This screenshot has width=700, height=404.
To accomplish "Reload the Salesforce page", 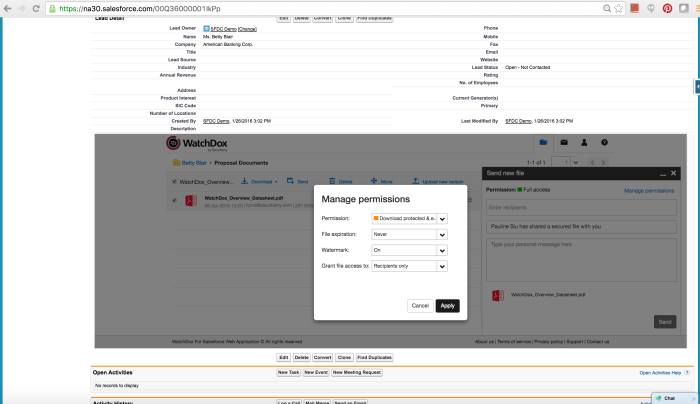I will pyautogui.click(x=36, y=8).
